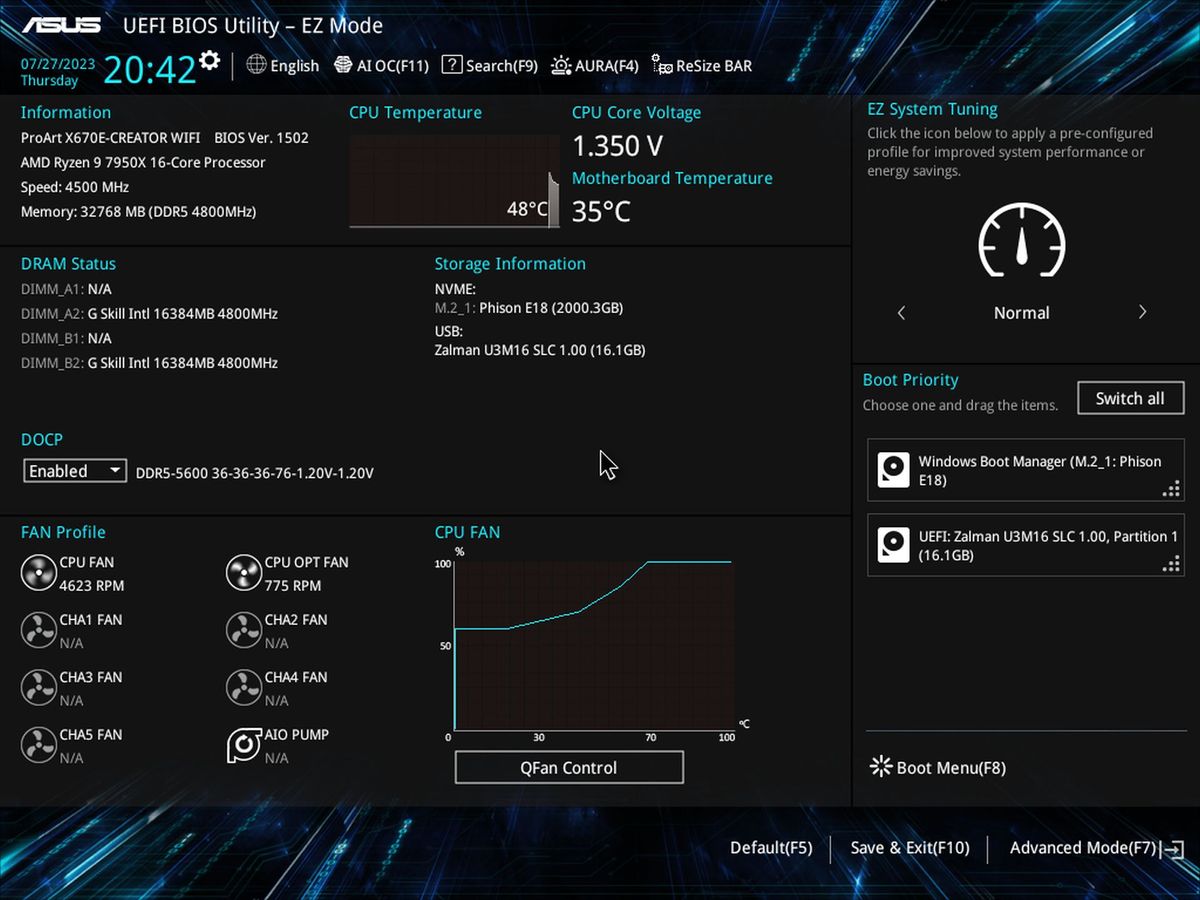Click the Search question mark icon

coord(451,65)
